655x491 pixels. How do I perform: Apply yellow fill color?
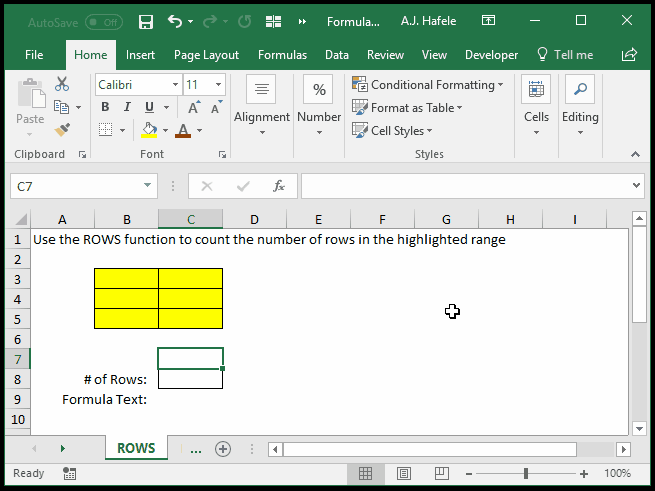pos(149,130)
